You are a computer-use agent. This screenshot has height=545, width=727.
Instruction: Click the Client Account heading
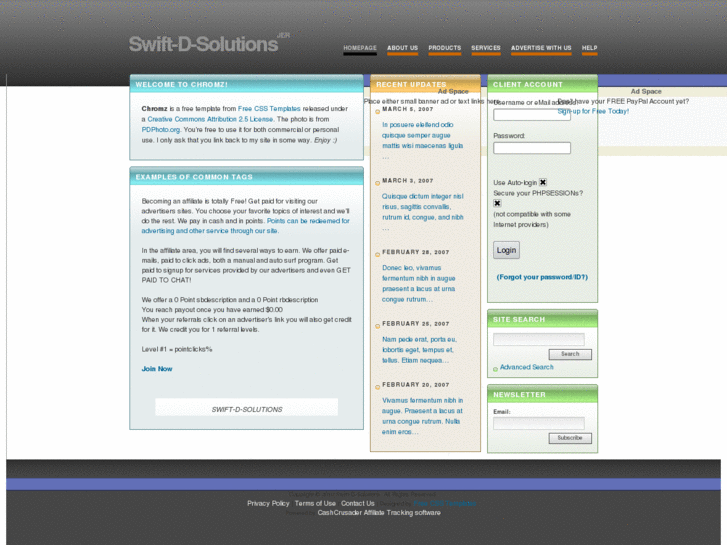tap(528, 84)
